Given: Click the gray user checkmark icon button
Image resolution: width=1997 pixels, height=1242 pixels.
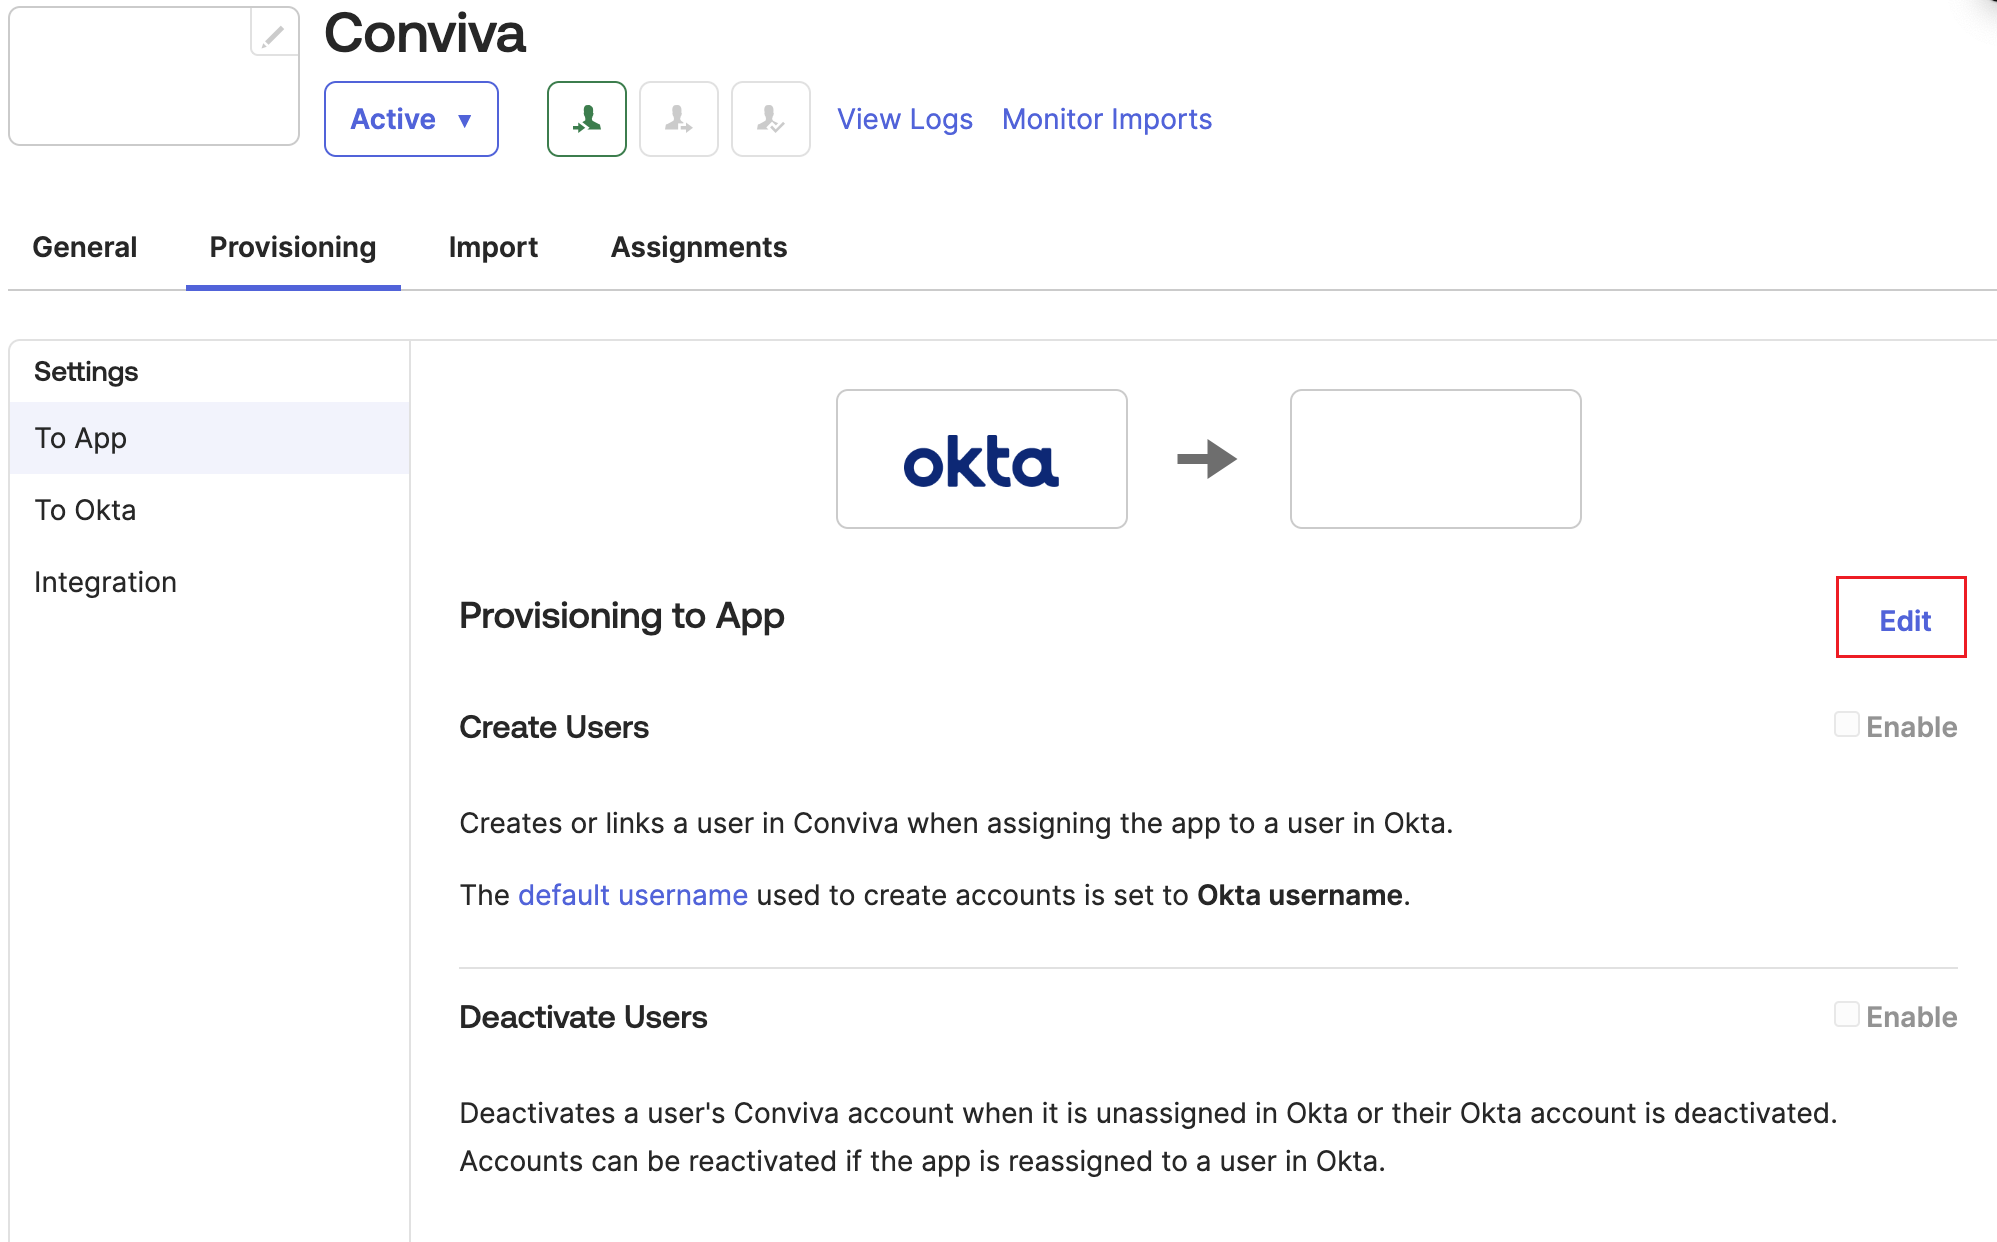Looking at the screenshot, I should point(771,119).
